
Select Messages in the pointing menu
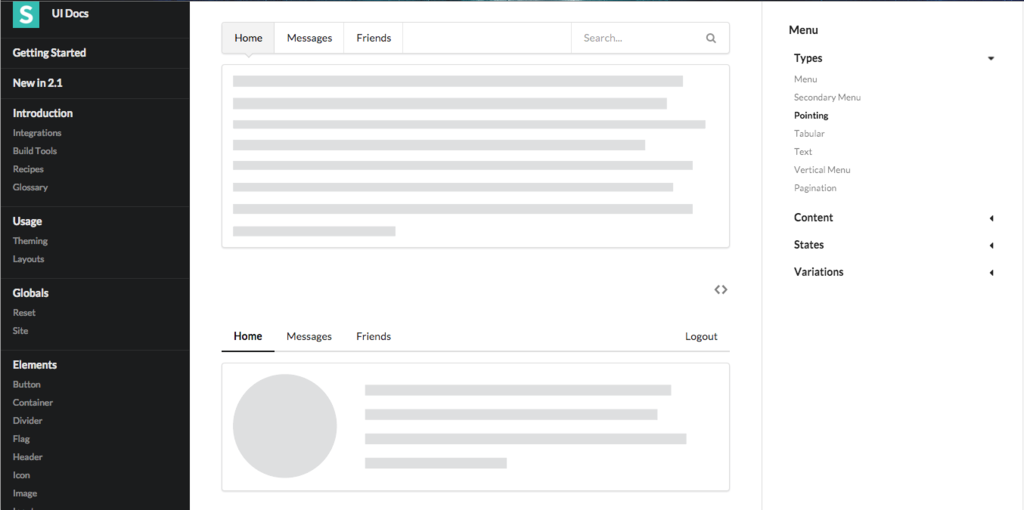coord(310,38)
